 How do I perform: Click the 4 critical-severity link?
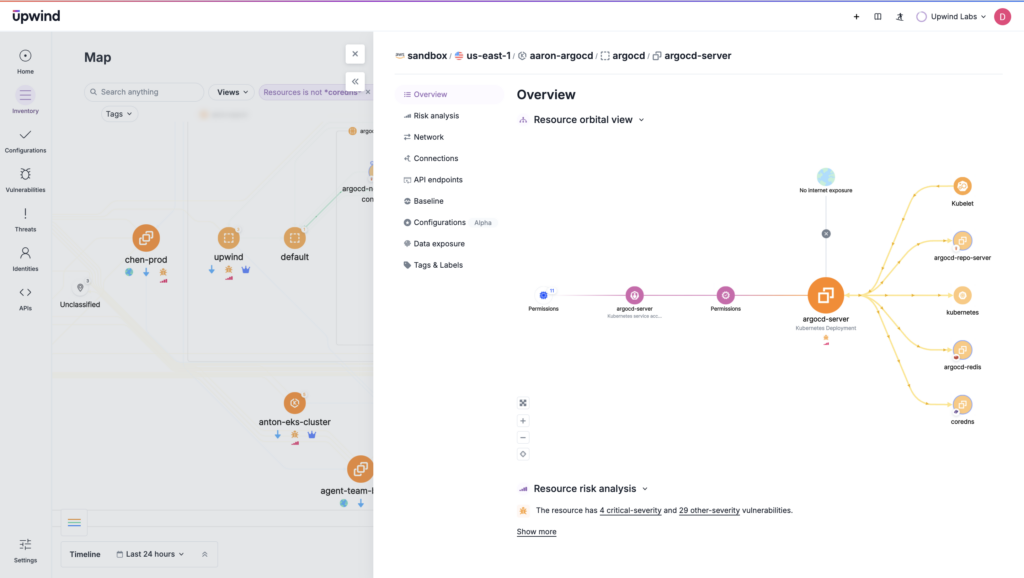[x=630, y=511]
